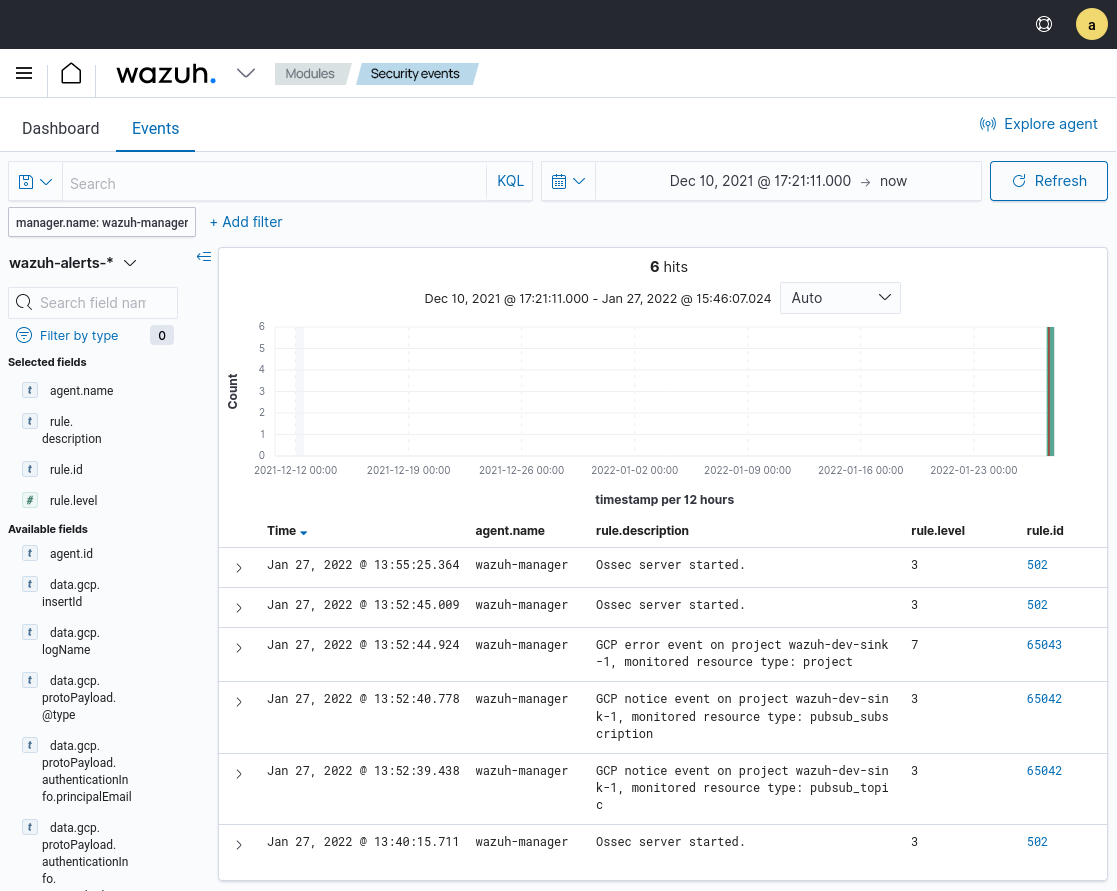Screen dimensions: 1117x891
Task: Click the agent.id field type icon
Action: [x=29, y=553]
